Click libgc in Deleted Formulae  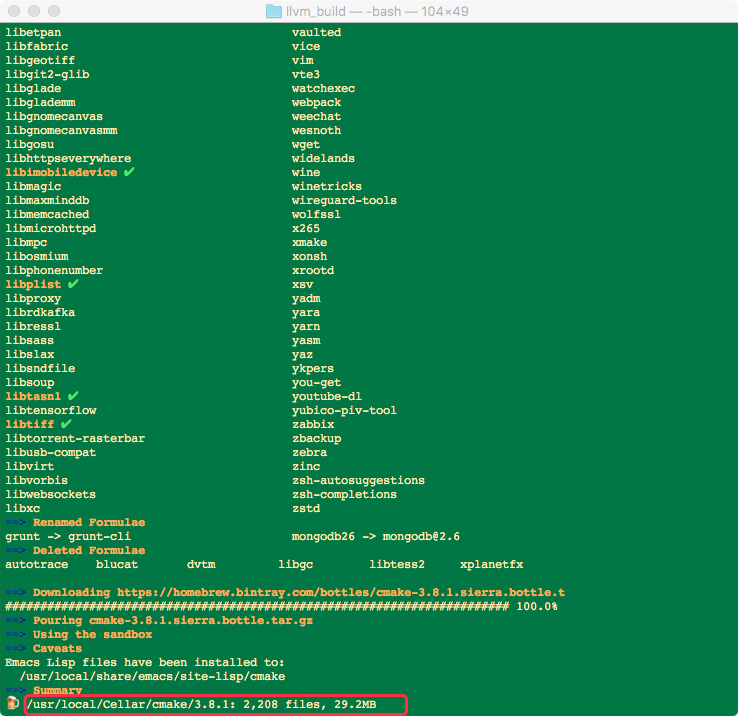296,564
